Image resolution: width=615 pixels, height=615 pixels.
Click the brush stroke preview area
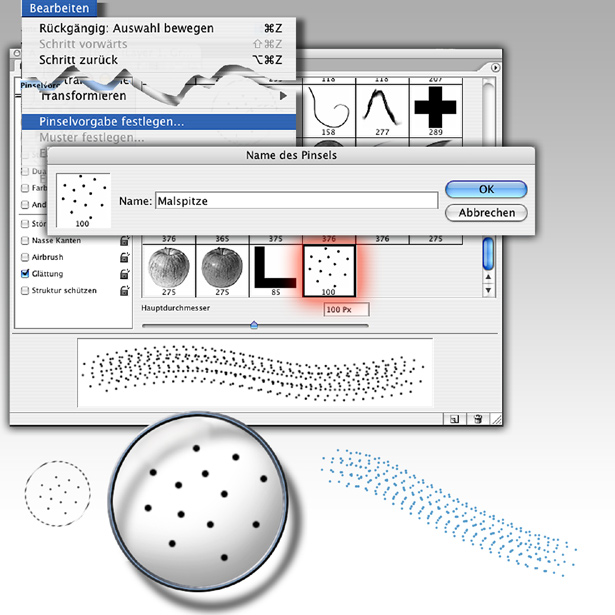point(255,373)
